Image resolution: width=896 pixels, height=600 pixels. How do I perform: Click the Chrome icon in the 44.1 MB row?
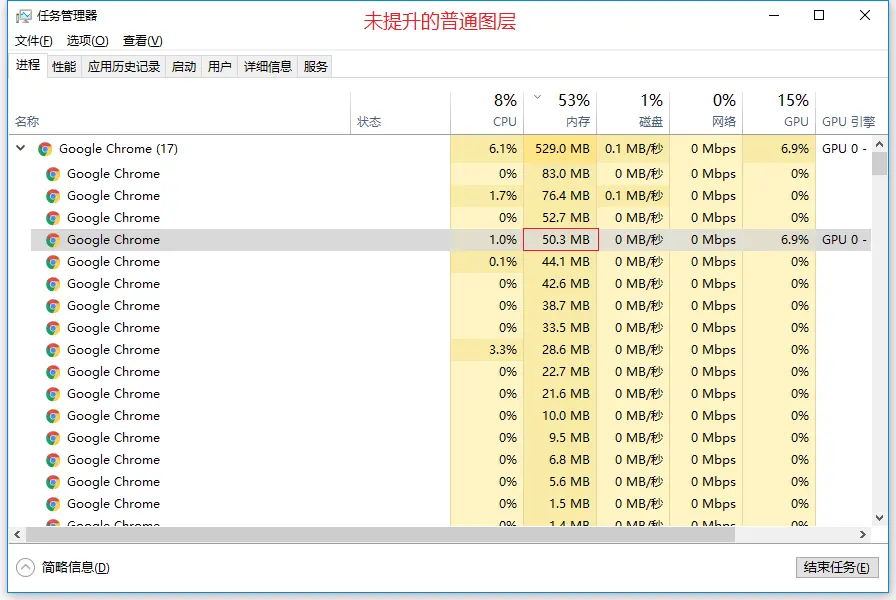click(x=53, y=262)
